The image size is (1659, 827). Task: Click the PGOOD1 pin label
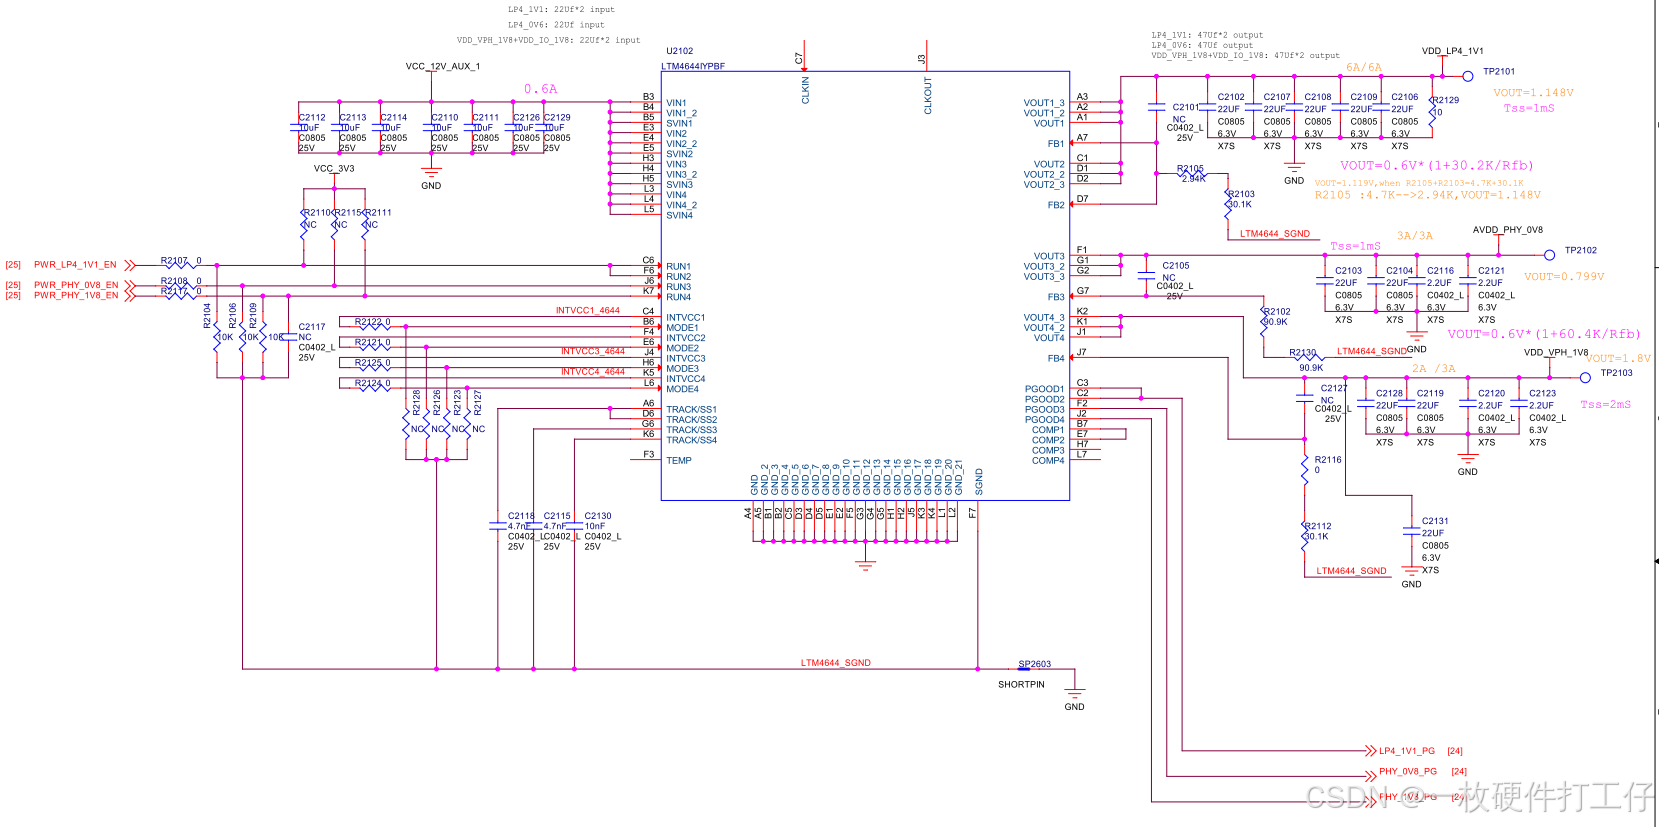[x=1045, y=389]
